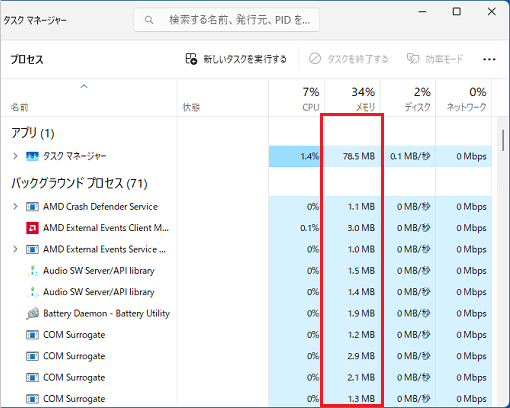Image resolution: width=510 pixels, height=408 pixels.
Task: Click the 78.5 MB memory value
Action: click(x=359, y=156)
